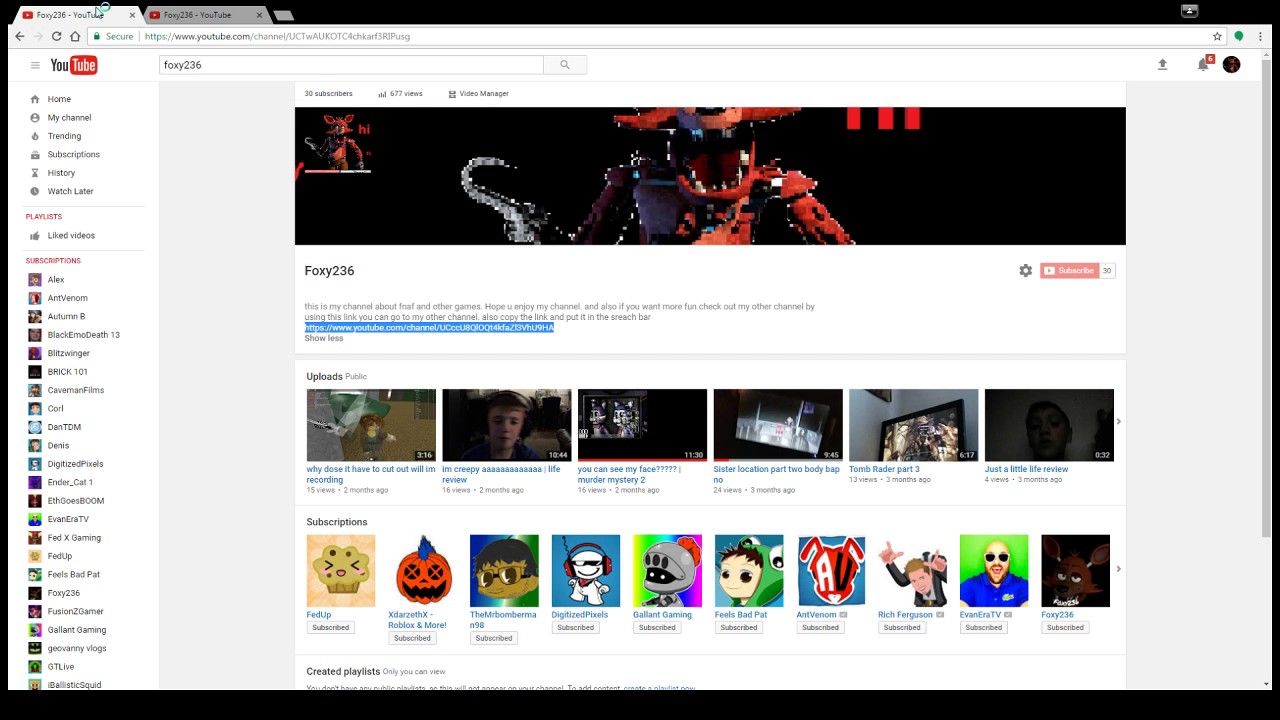Viewport: 1280px width, 720px height.
Task: Open Video Manager link
Action: (478, 94)
